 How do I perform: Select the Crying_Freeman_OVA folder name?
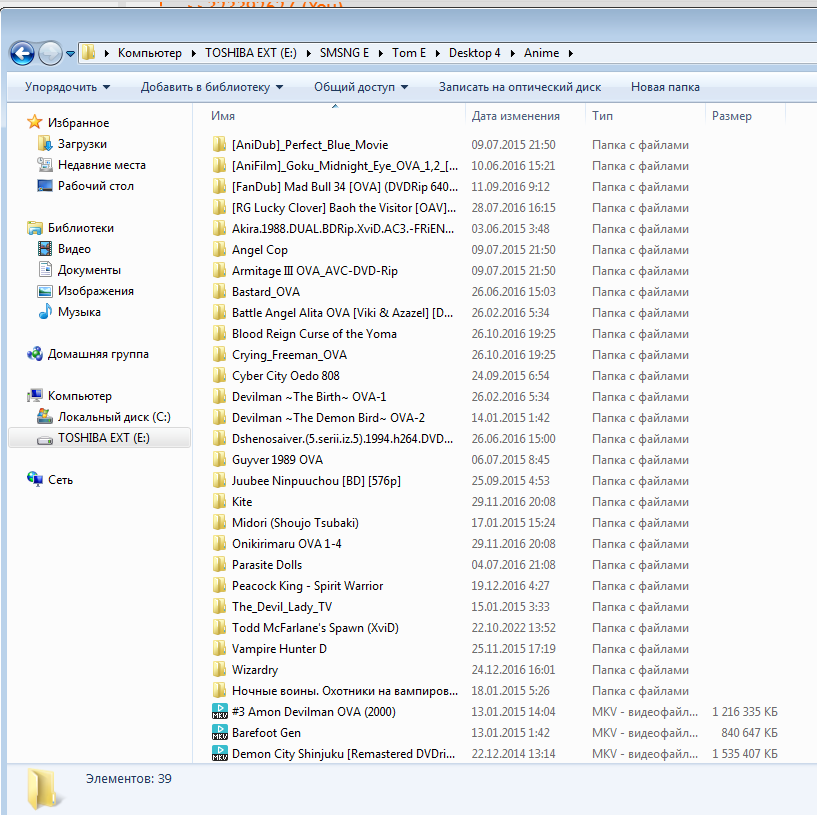289,355
